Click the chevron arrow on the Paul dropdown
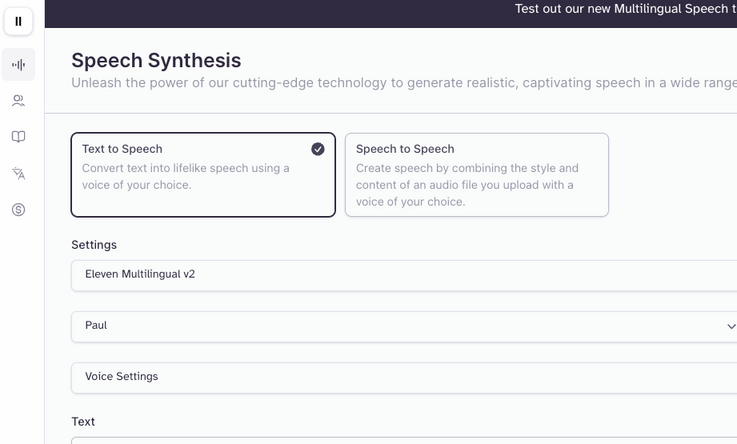This screenshot has height=444, width=737. click(731, 326)
